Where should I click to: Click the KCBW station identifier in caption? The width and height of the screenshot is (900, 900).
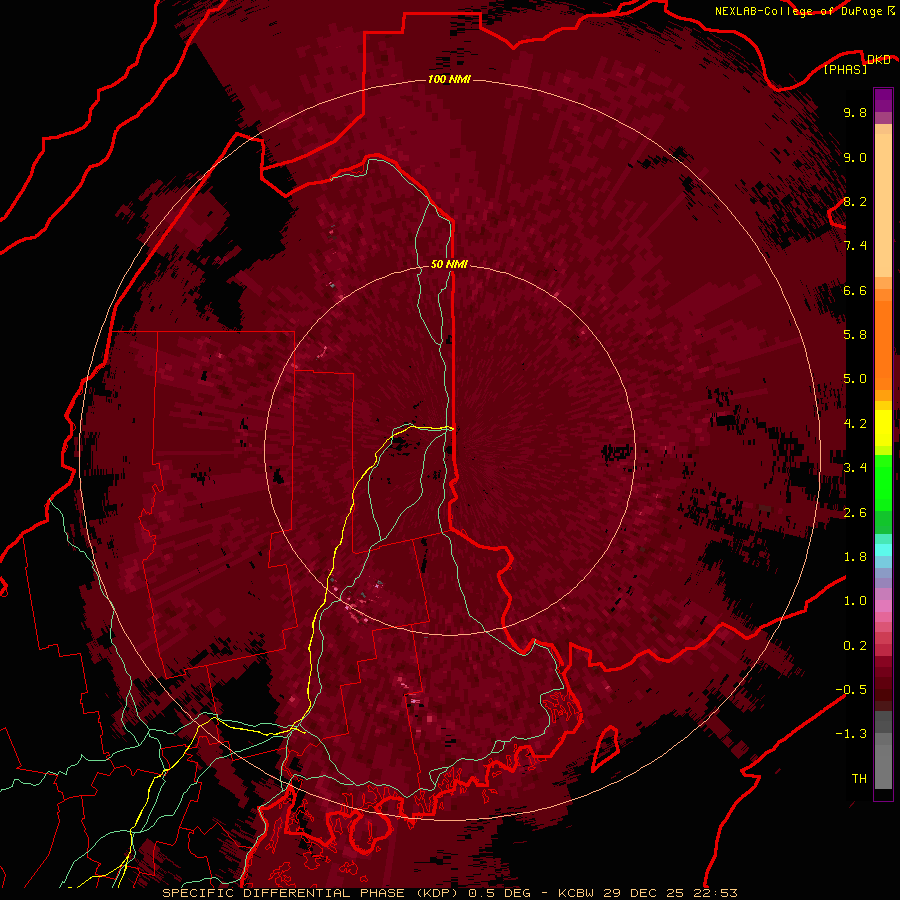tap(576, 893)
